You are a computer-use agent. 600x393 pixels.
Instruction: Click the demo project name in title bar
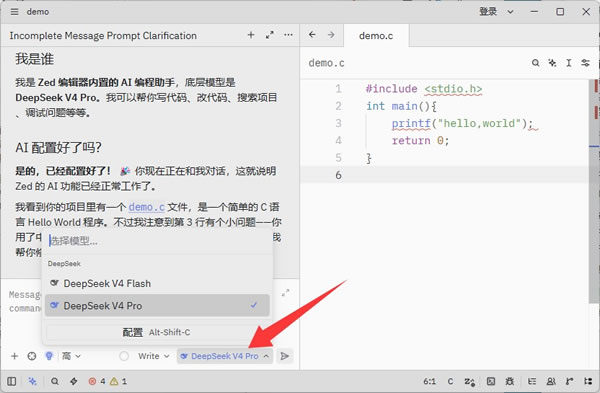(x=38, y=12)
